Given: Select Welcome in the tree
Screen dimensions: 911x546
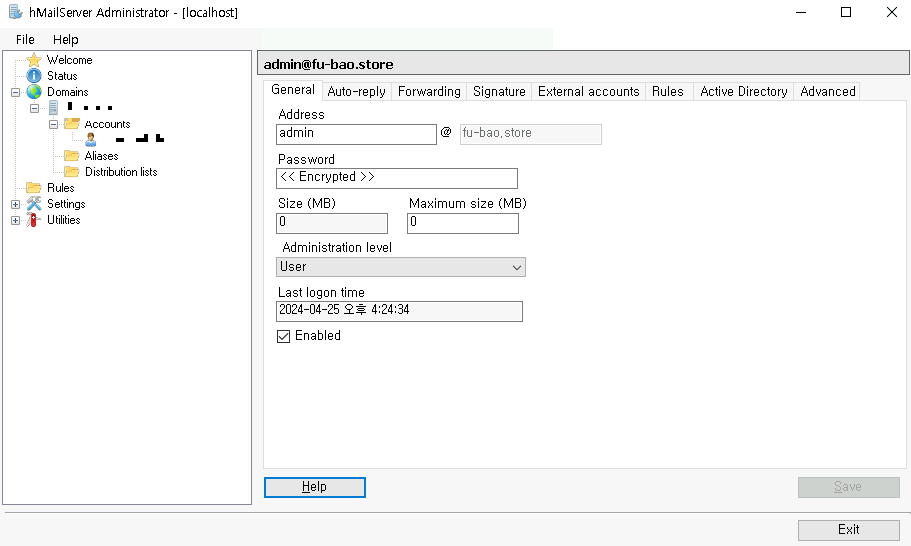Looking at the screenshot, I should pos(69,60).
